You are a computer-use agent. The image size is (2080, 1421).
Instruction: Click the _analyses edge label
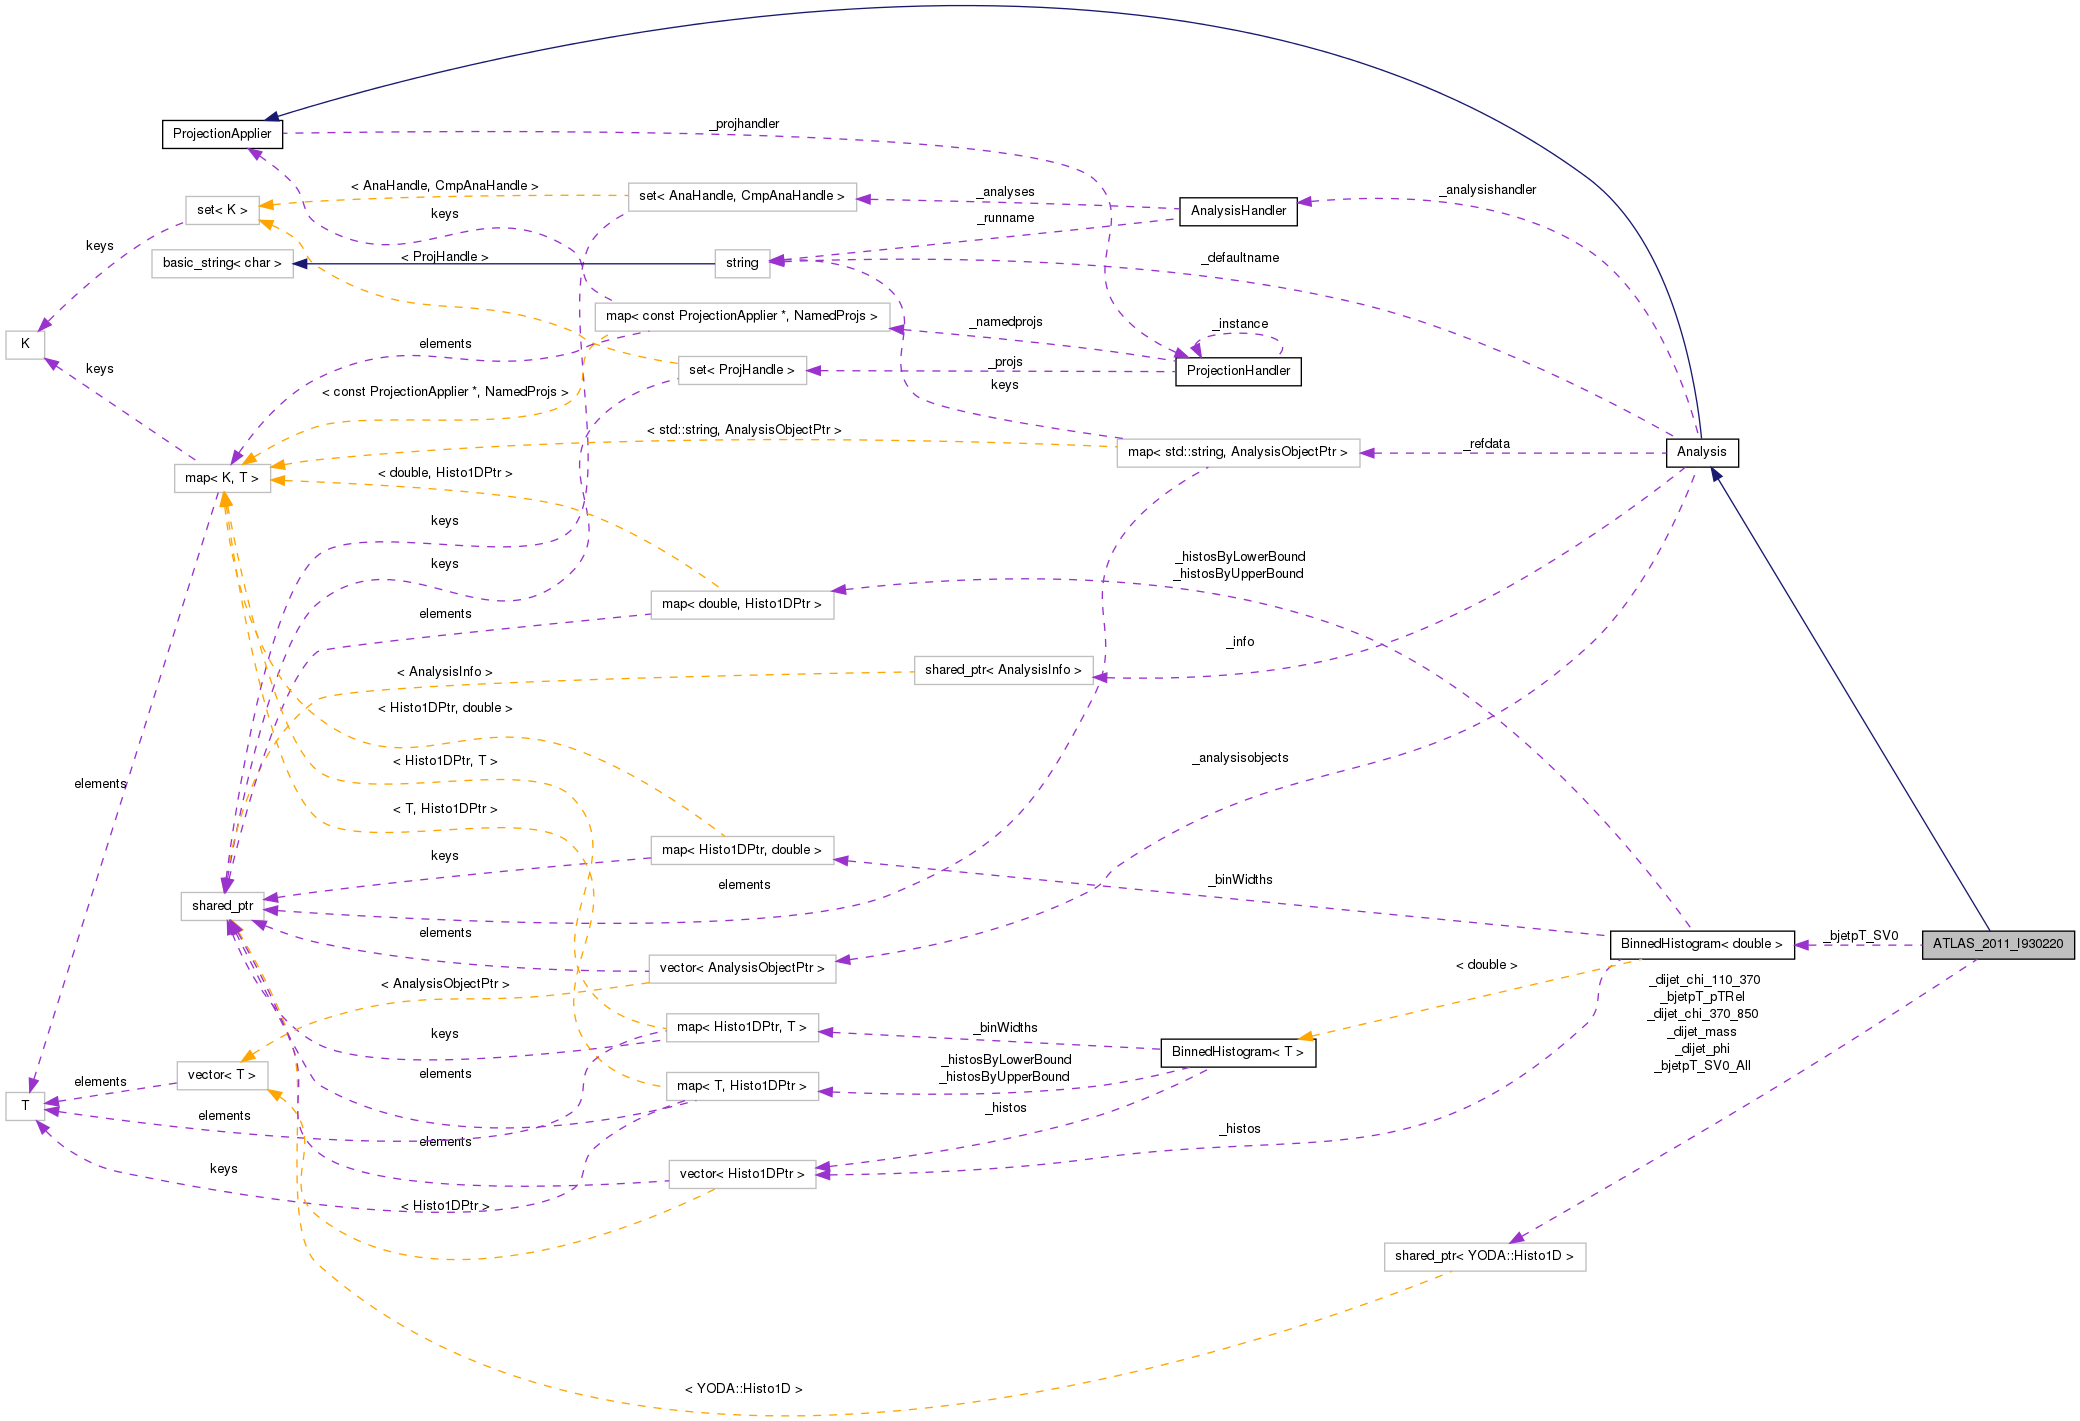point(1006,192)
